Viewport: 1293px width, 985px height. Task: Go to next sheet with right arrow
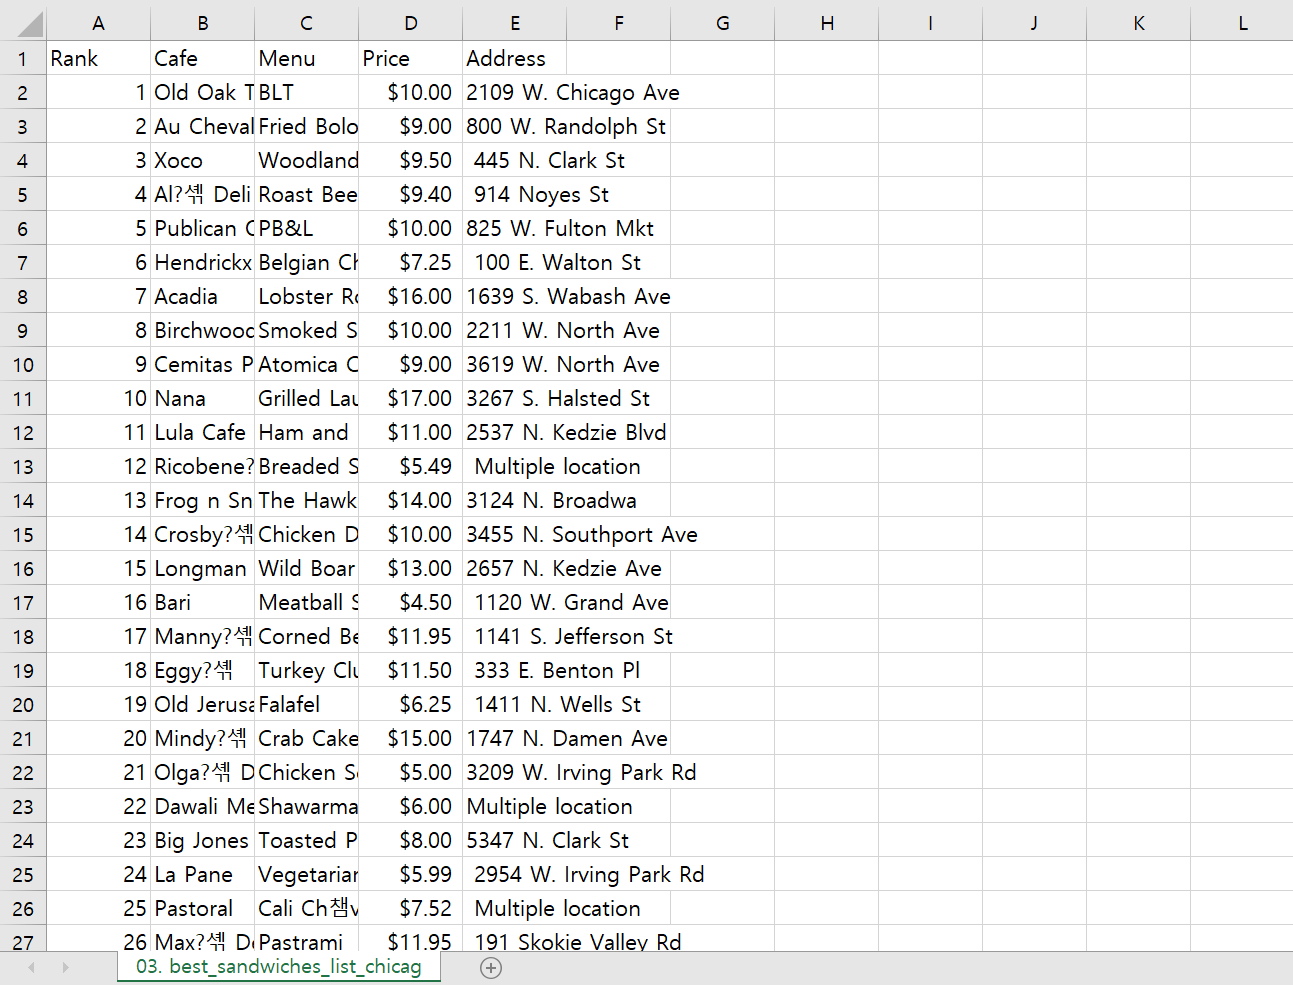pos(65,967)
